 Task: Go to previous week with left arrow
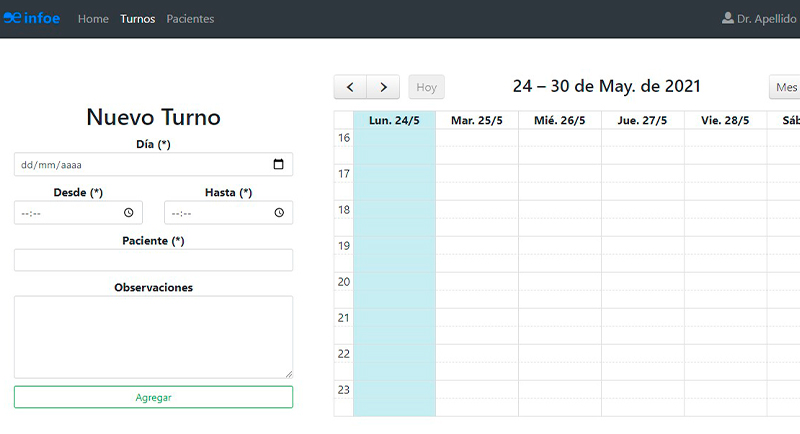click(x=350, y=87)
